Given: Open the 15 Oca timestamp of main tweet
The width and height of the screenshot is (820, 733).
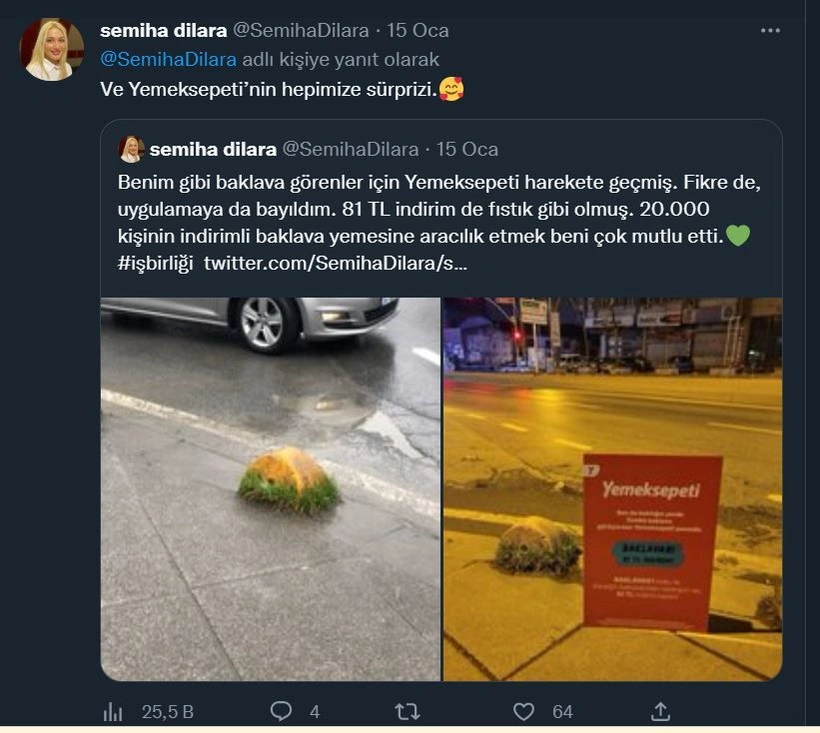Looking at the screenshot, I should (417, 31).
